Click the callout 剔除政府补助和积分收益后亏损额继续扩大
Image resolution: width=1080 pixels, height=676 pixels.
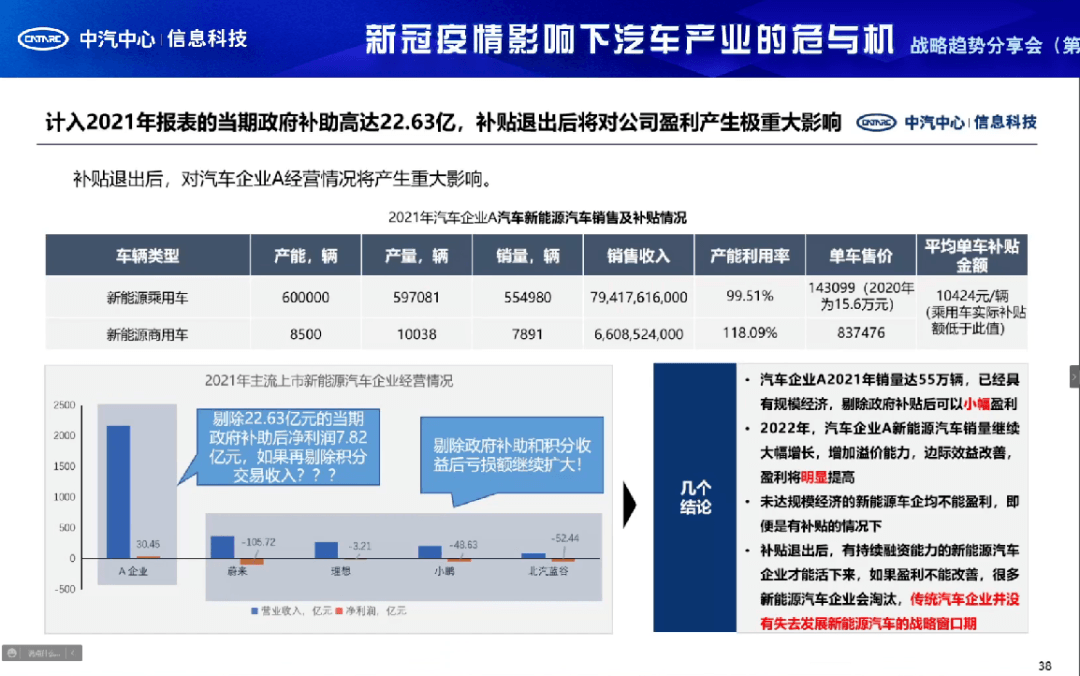click(512, 455)
